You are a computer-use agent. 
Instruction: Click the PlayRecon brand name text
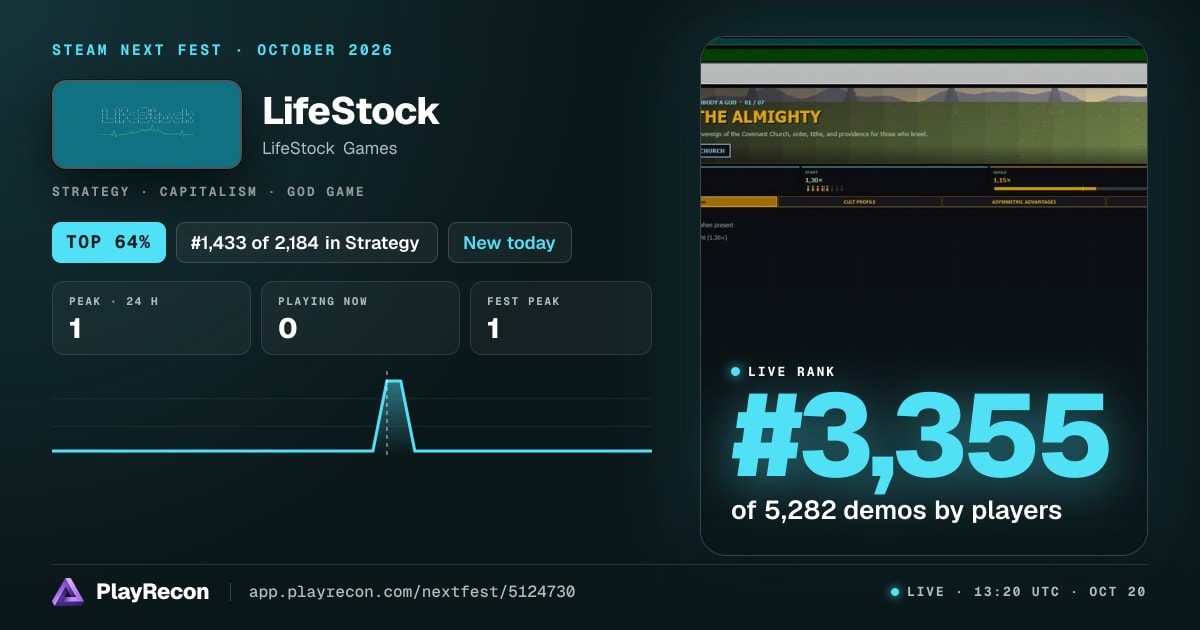(x=153, y=592)
